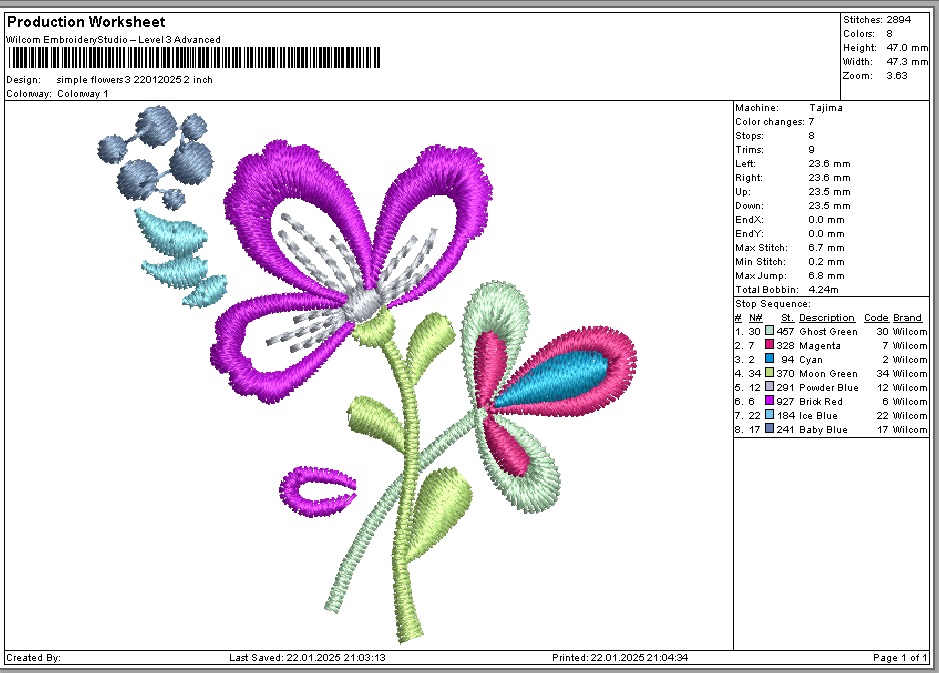The height and width of the screenshot is (673, 939).
Task: Click the cyan teardrop petal in the design
Action: pos(551,378)
